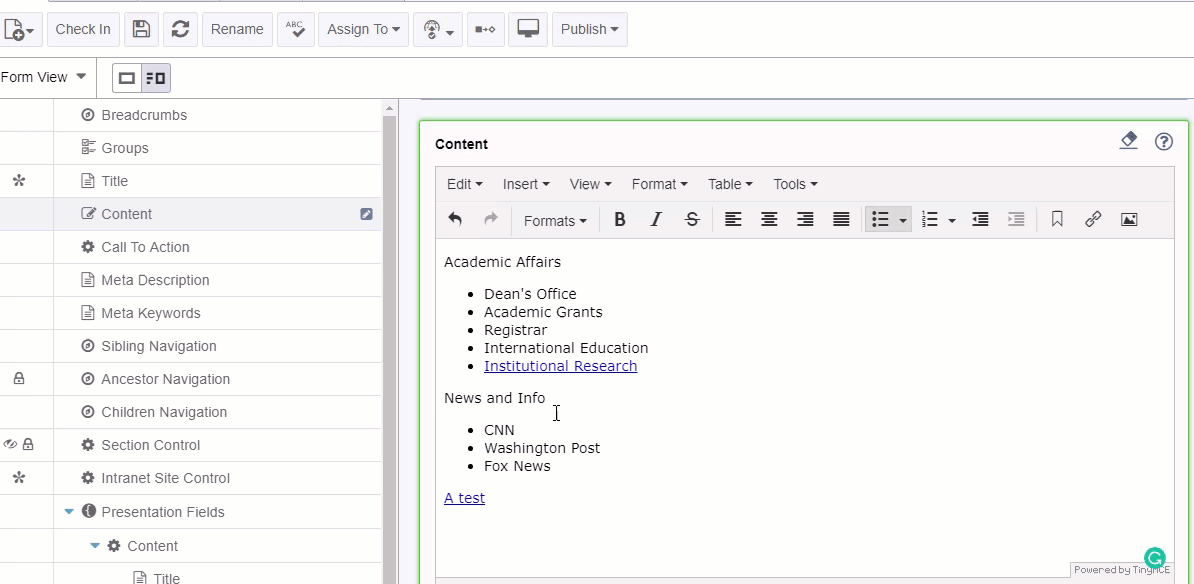Select the Intranet Site Control field
The image size is (1194, 584).
click(x=165, y=478)
